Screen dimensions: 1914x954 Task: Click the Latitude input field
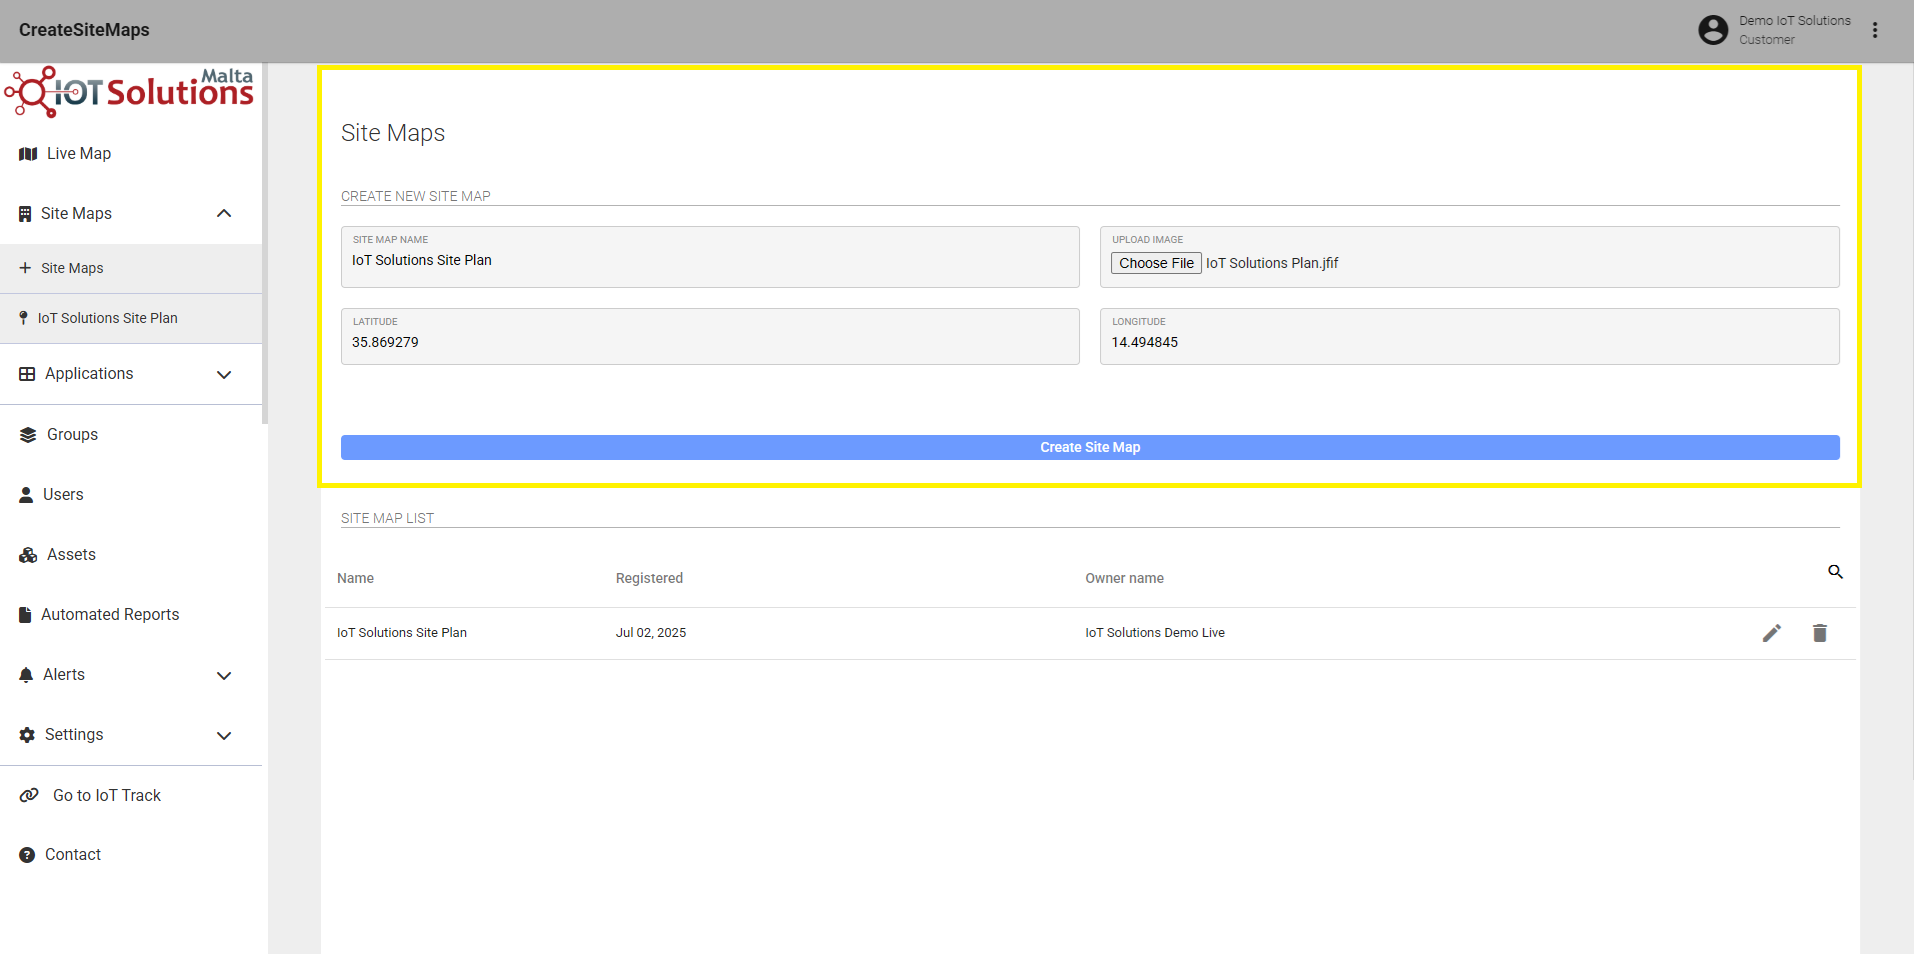[x=710, y=336]
